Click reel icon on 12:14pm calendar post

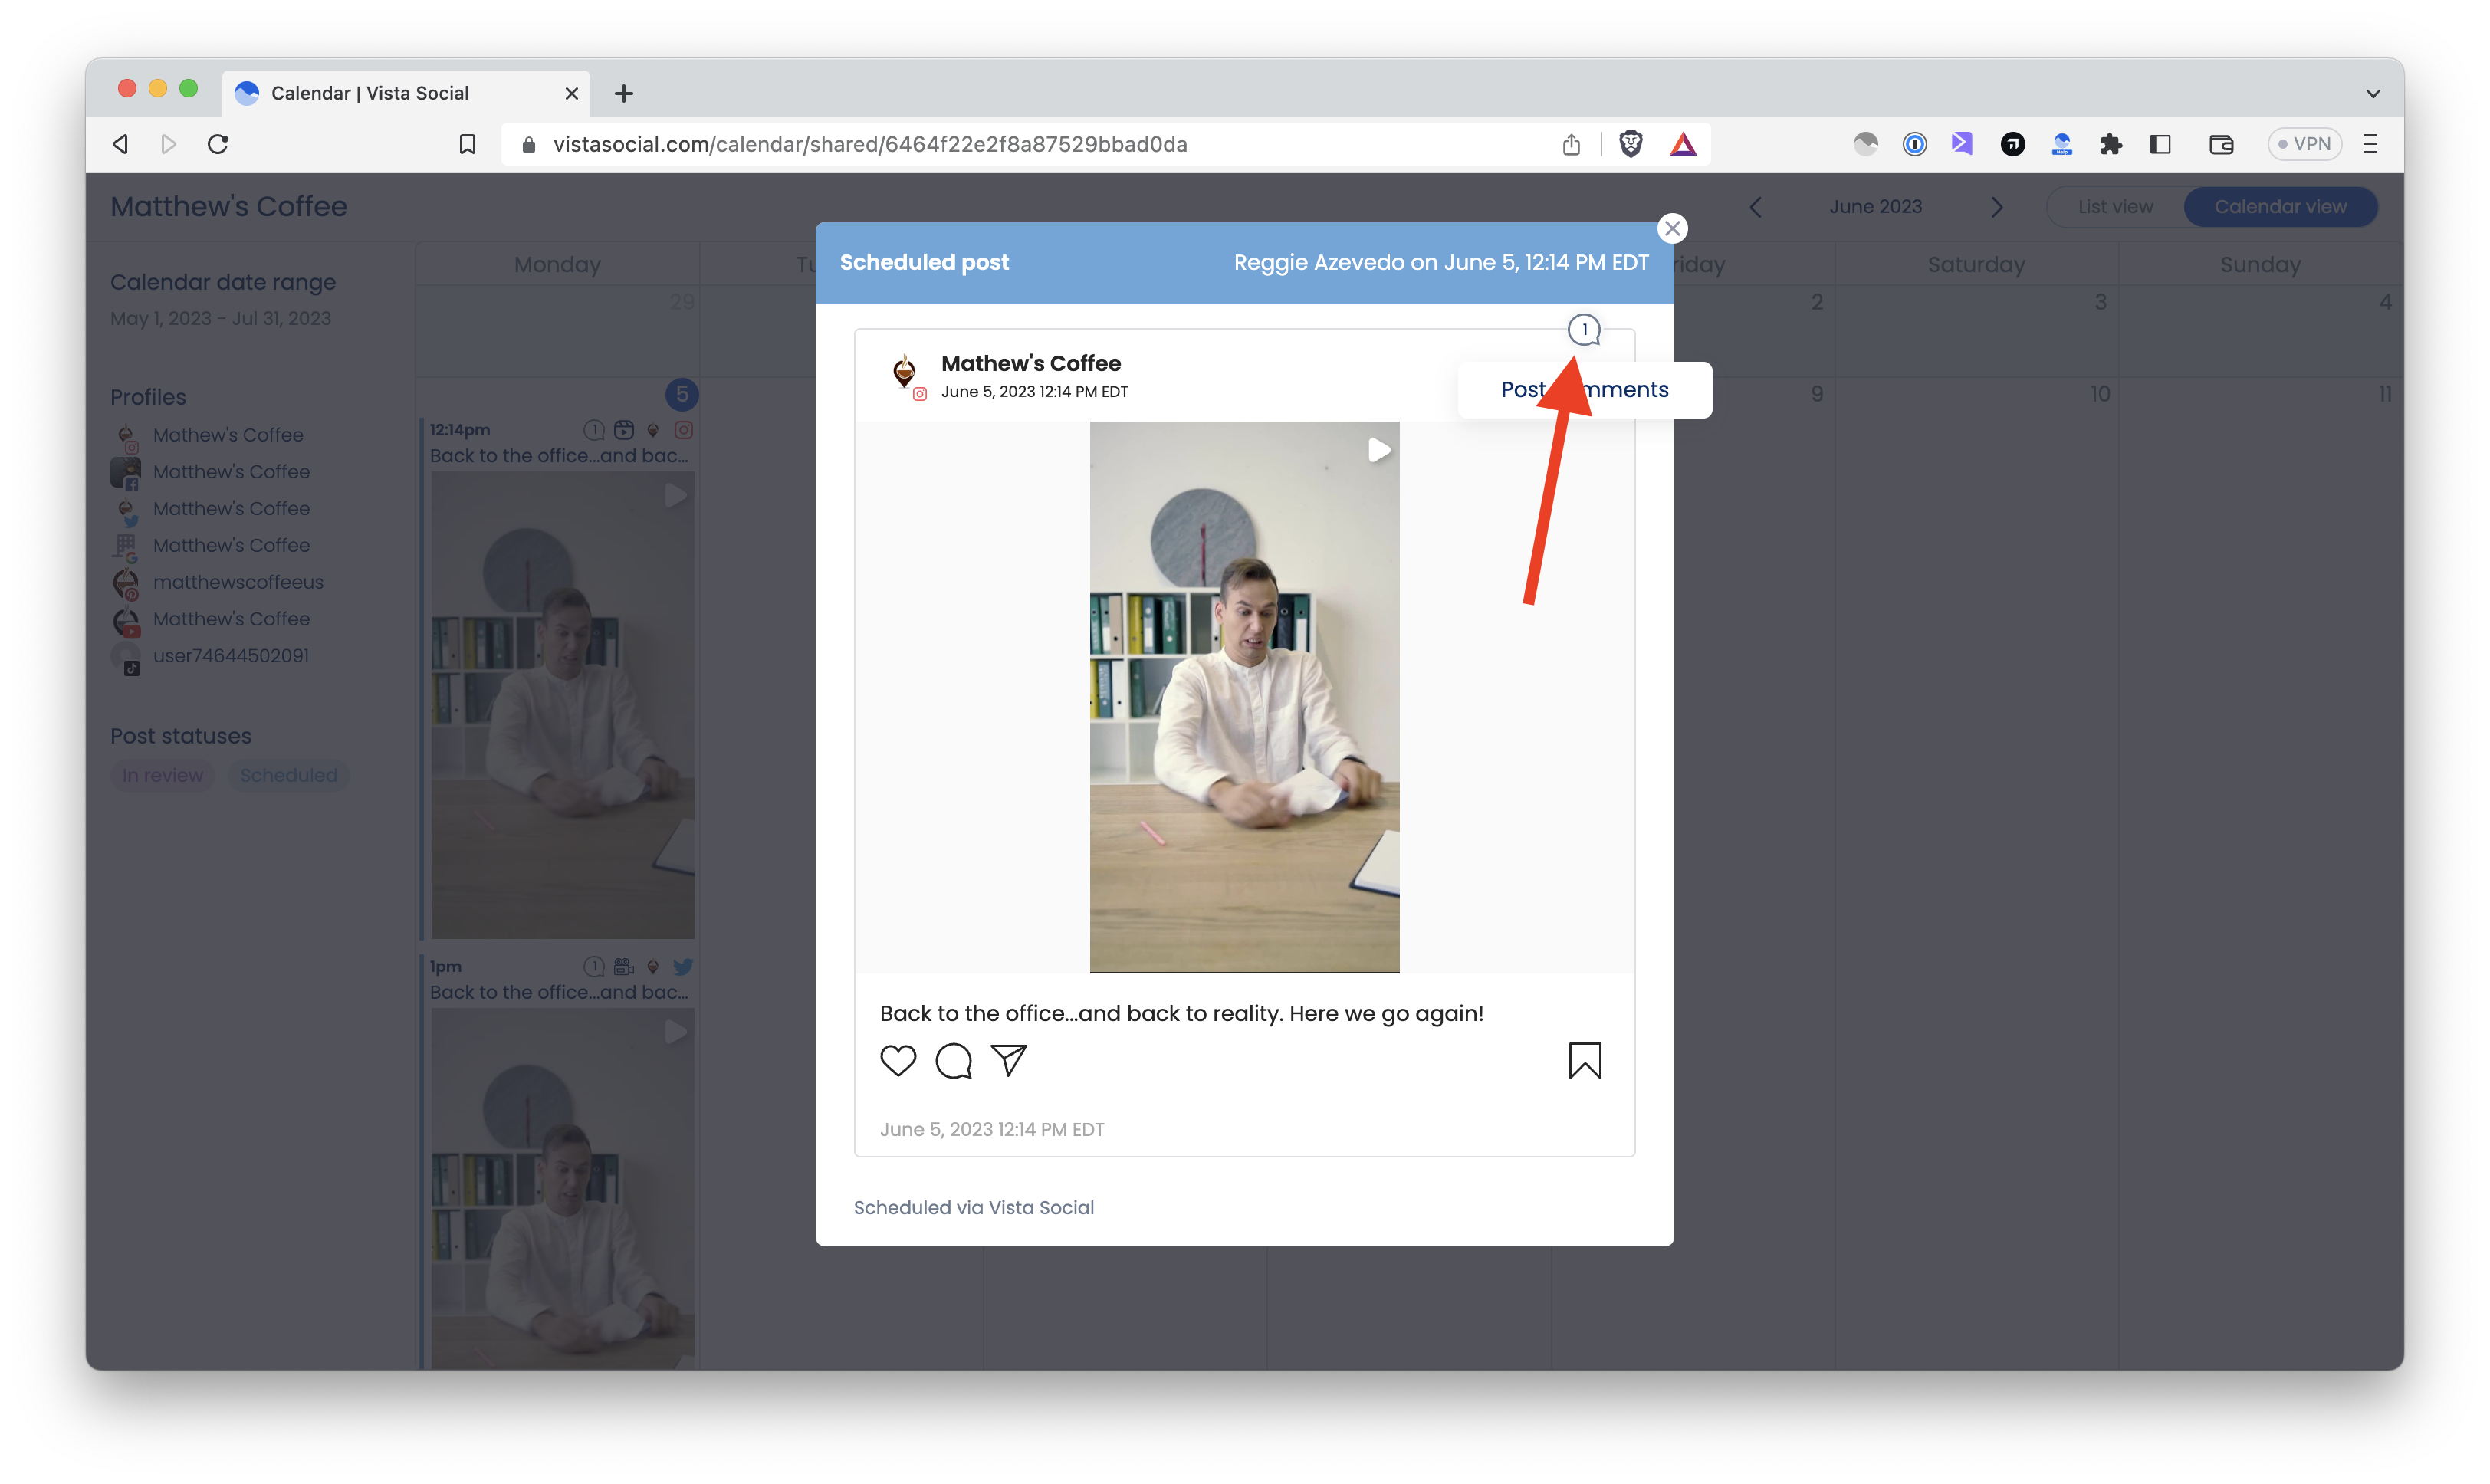[x=624, y=430]
